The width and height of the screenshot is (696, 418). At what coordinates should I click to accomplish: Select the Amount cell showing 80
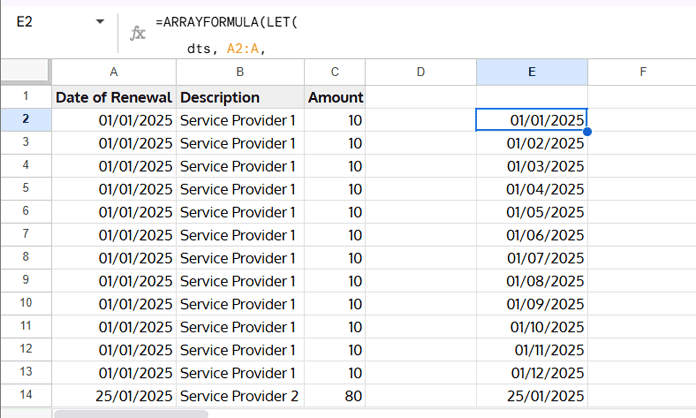[335, 396]
